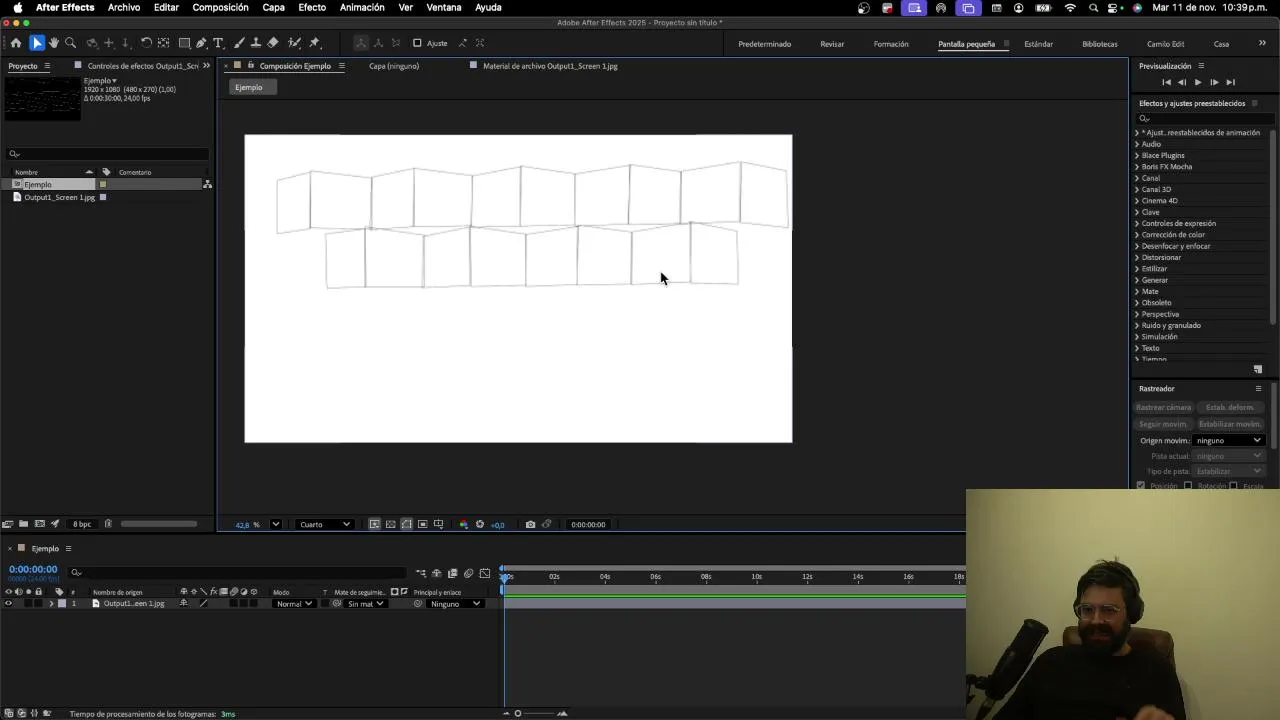The image size is (1280, 720).
Task: Open composition mini-flowchart in timeline
Action: click(421, 573)
